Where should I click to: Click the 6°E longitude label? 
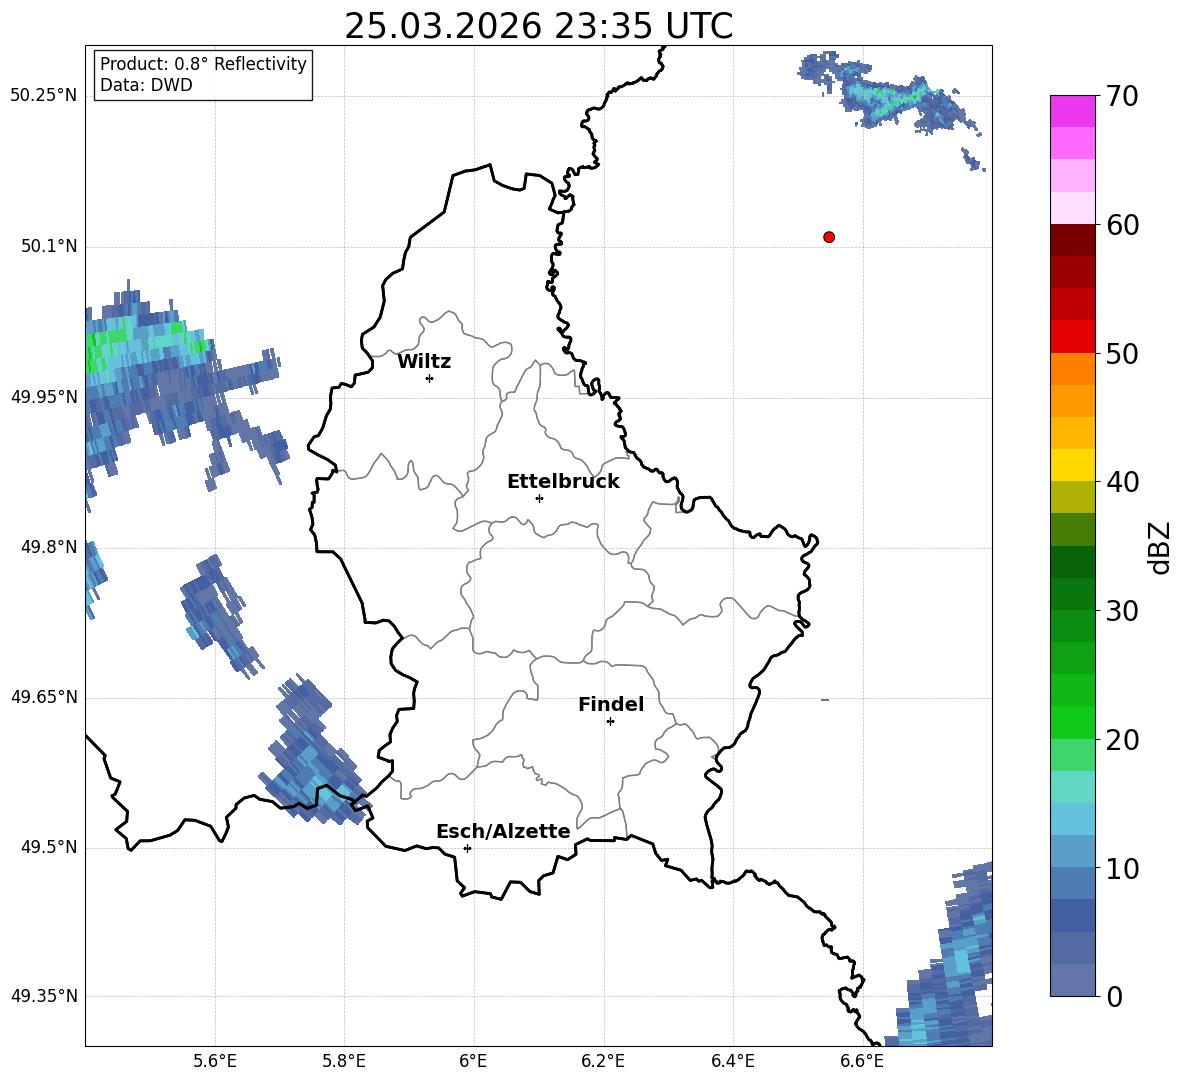[473, 1061]
